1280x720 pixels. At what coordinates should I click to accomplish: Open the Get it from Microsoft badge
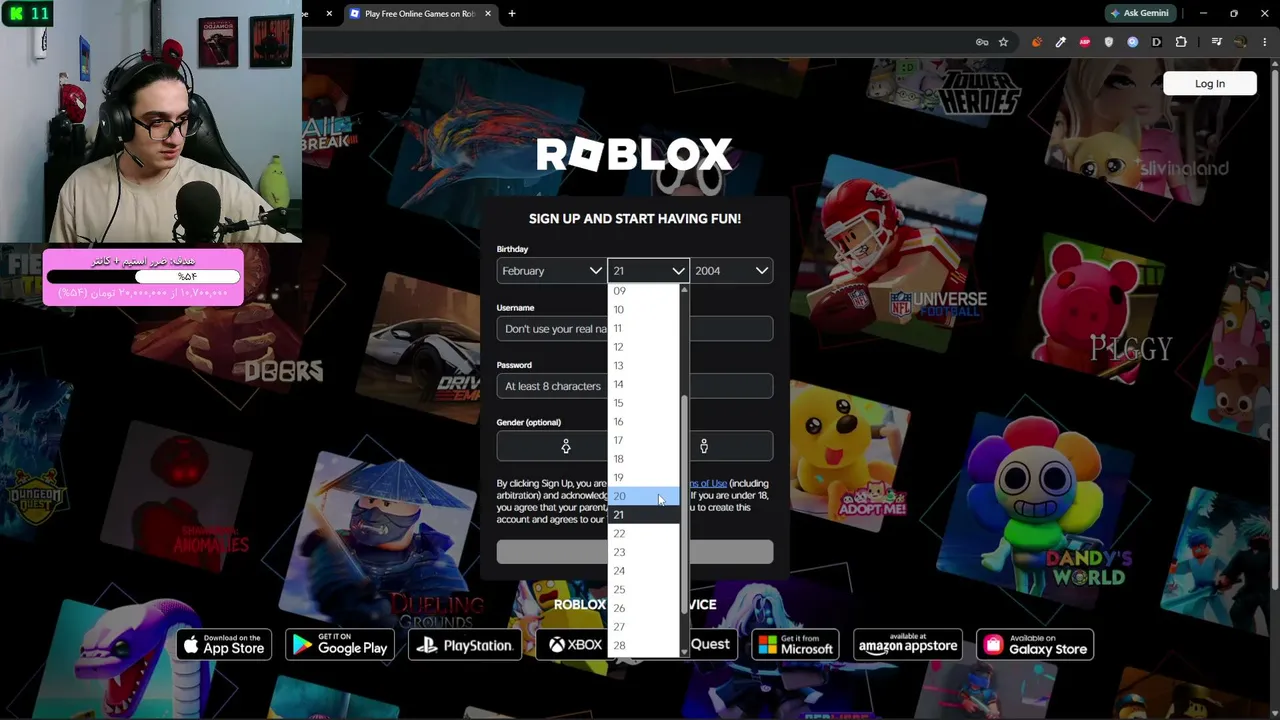pyautogui.click(x=795, y=645)
